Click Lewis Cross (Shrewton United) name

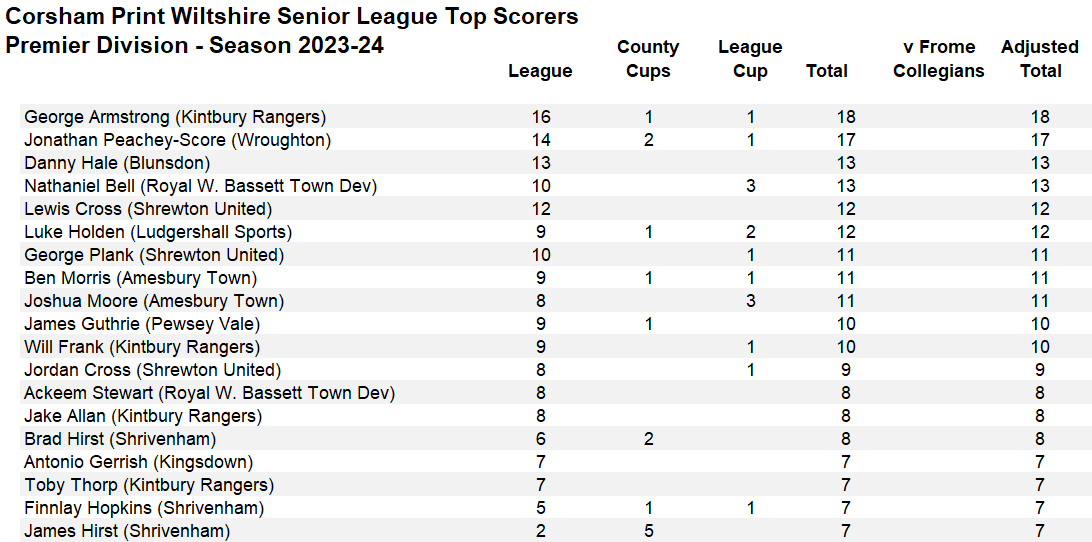[147, 209]
